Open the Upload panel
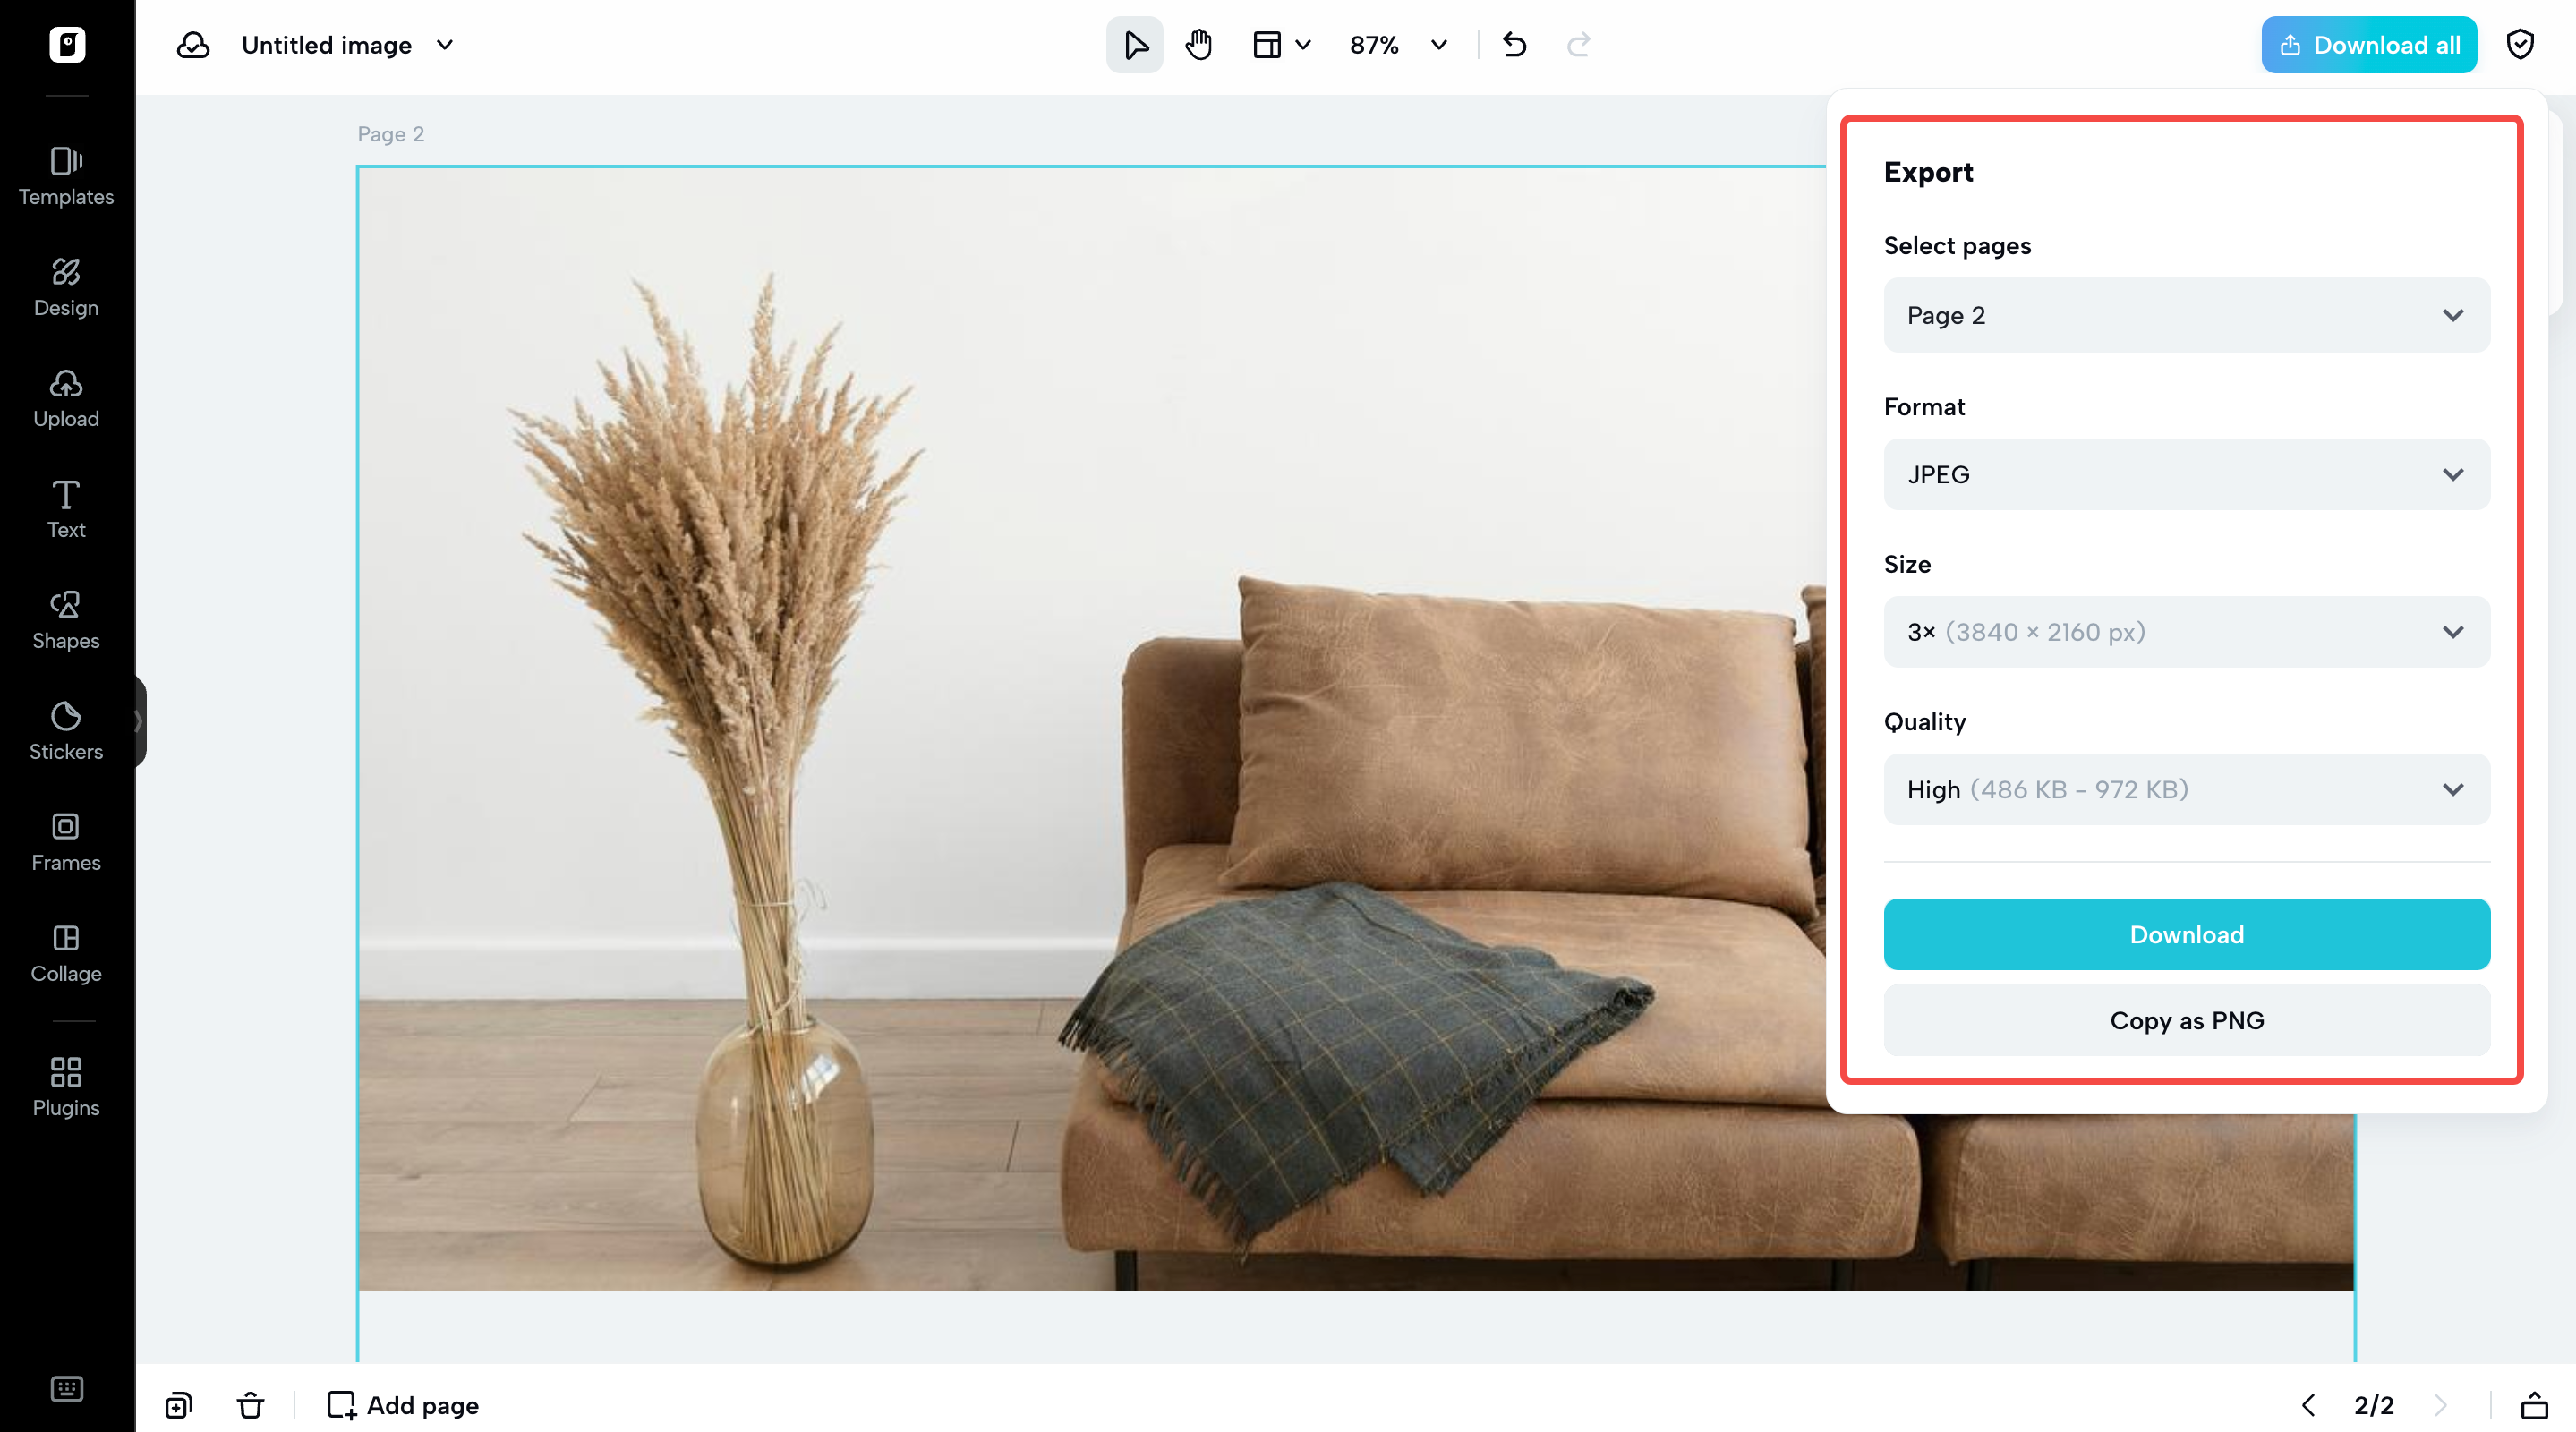 pos(66,398)
